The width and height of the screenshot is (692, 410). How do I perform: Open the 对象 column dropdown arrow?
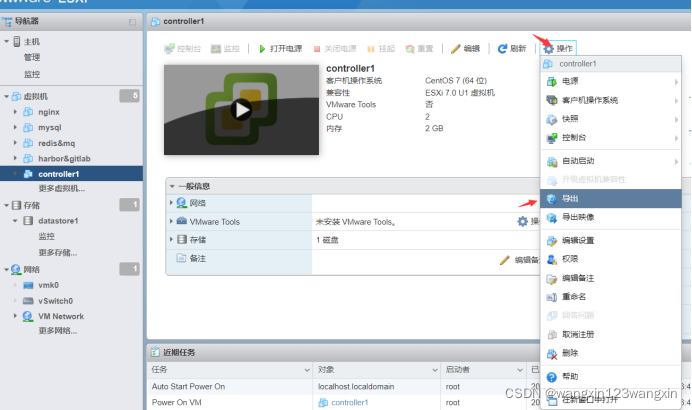[x=435, y=370]
